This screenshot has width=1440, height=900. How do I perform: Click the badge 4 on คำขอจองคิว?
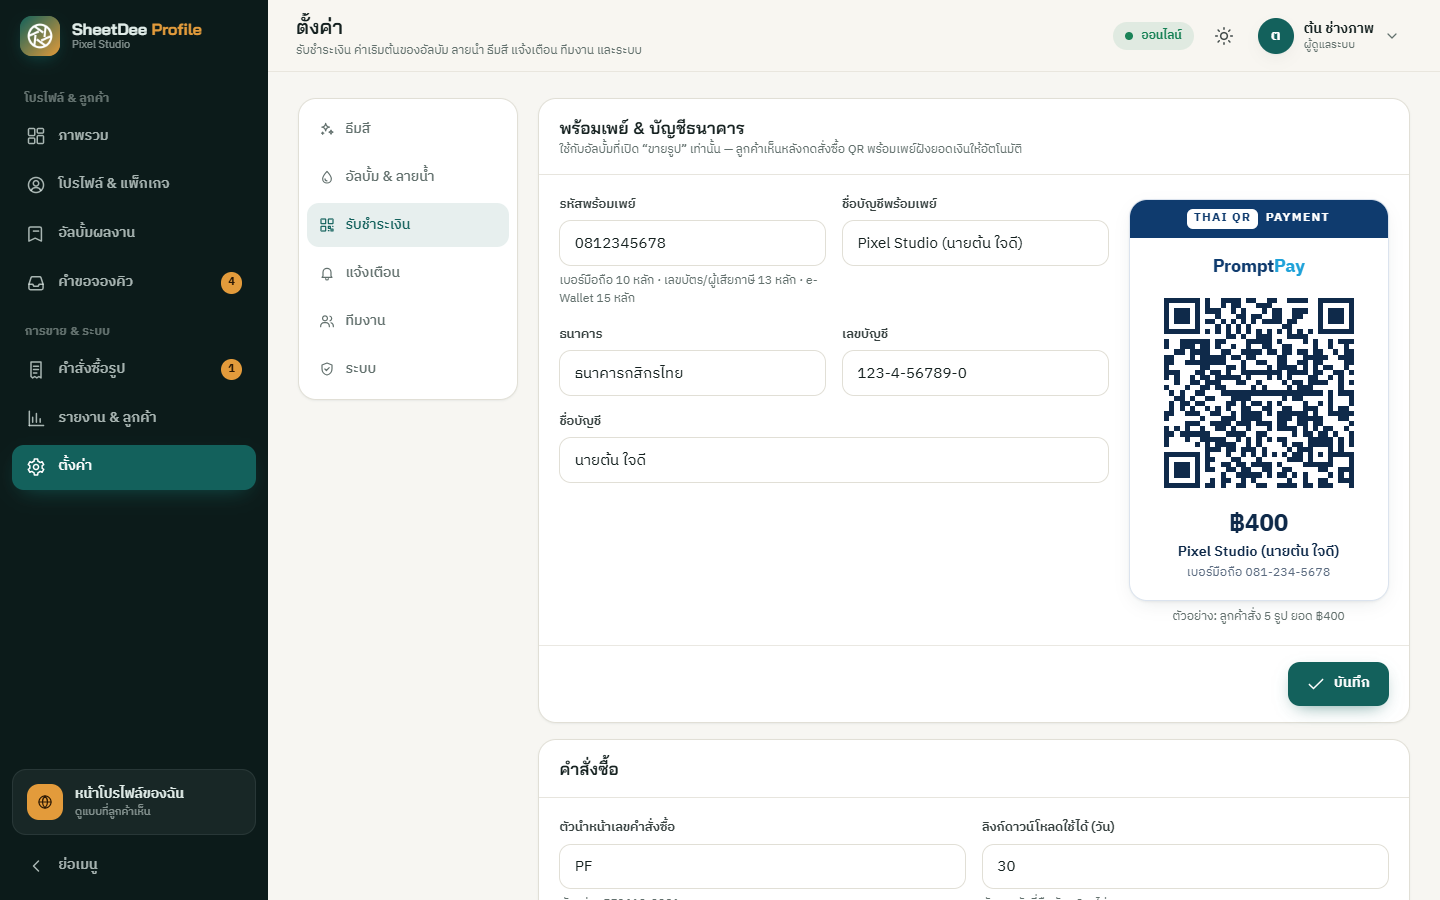[231, 282]
